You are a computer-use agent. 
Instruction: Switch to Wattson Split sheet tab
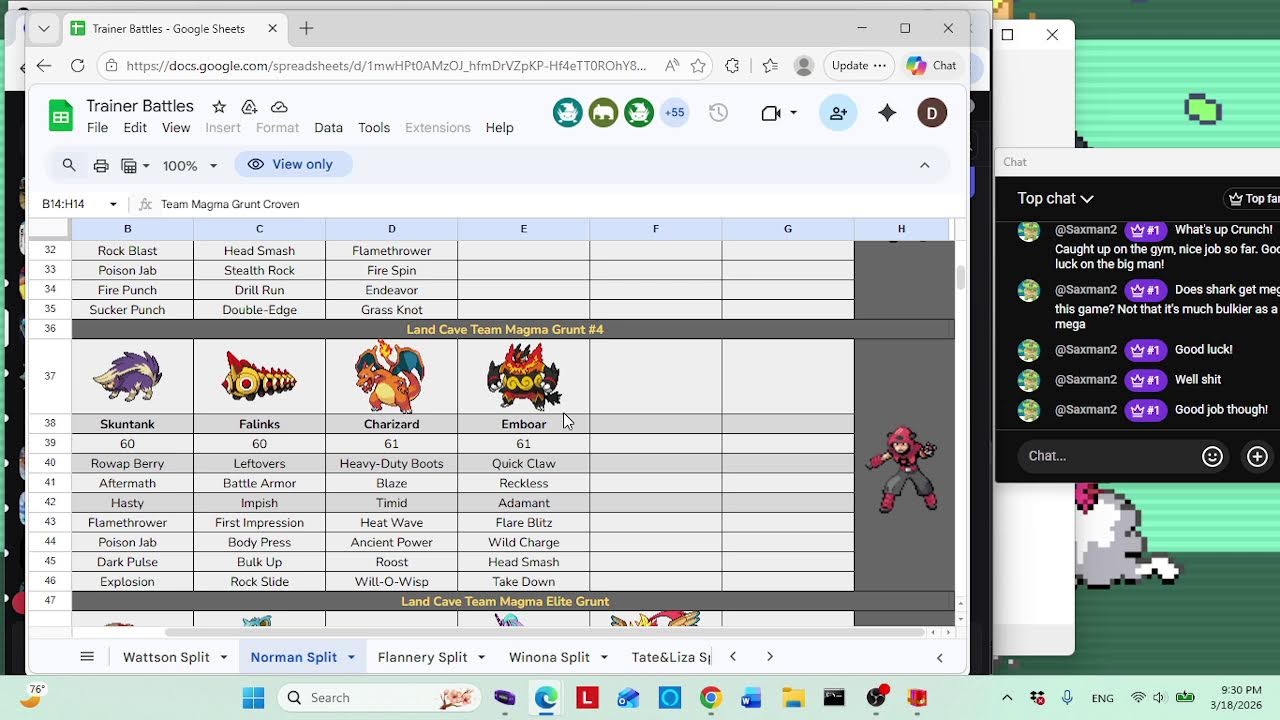click(x=166, y=657)
